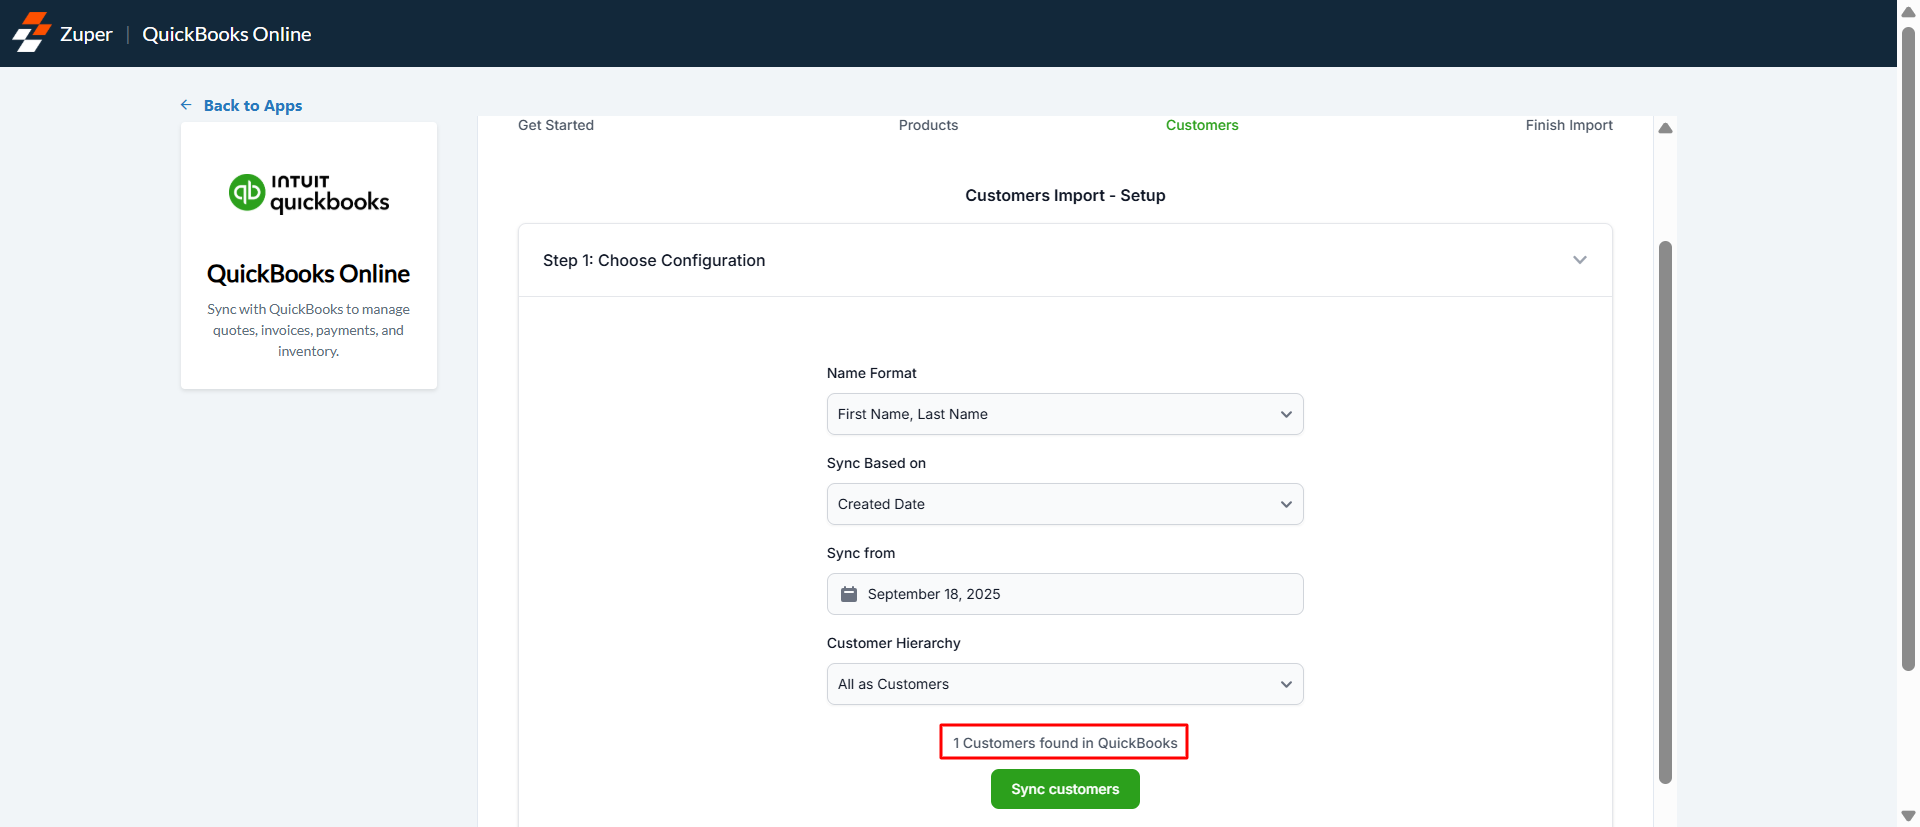
Task: Select the Customers step tab
Action: [x=1202, y=125]
